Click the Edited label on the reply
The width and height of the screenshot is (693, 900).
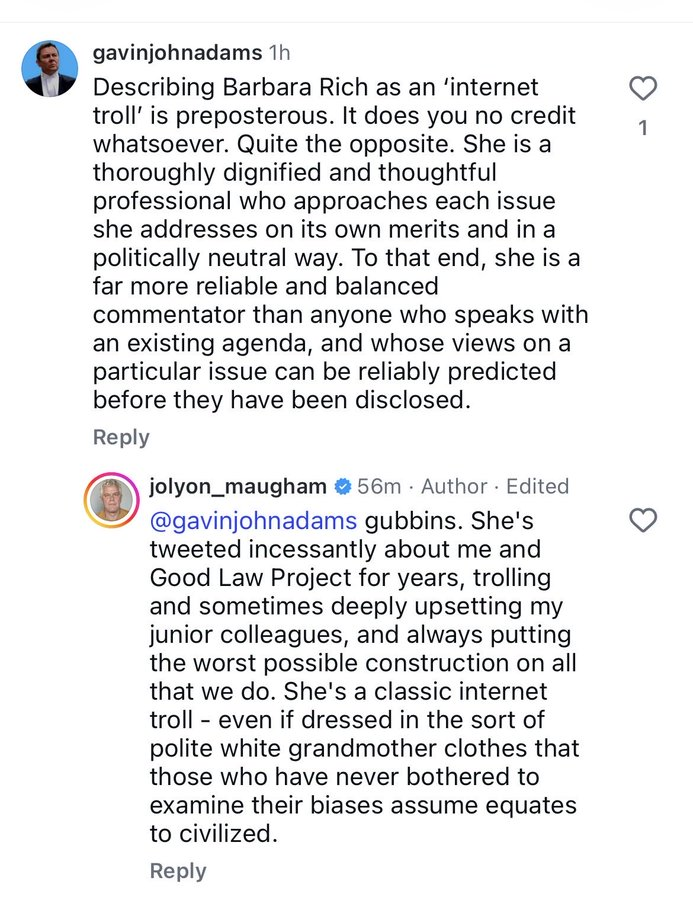[x=537, y=487]
